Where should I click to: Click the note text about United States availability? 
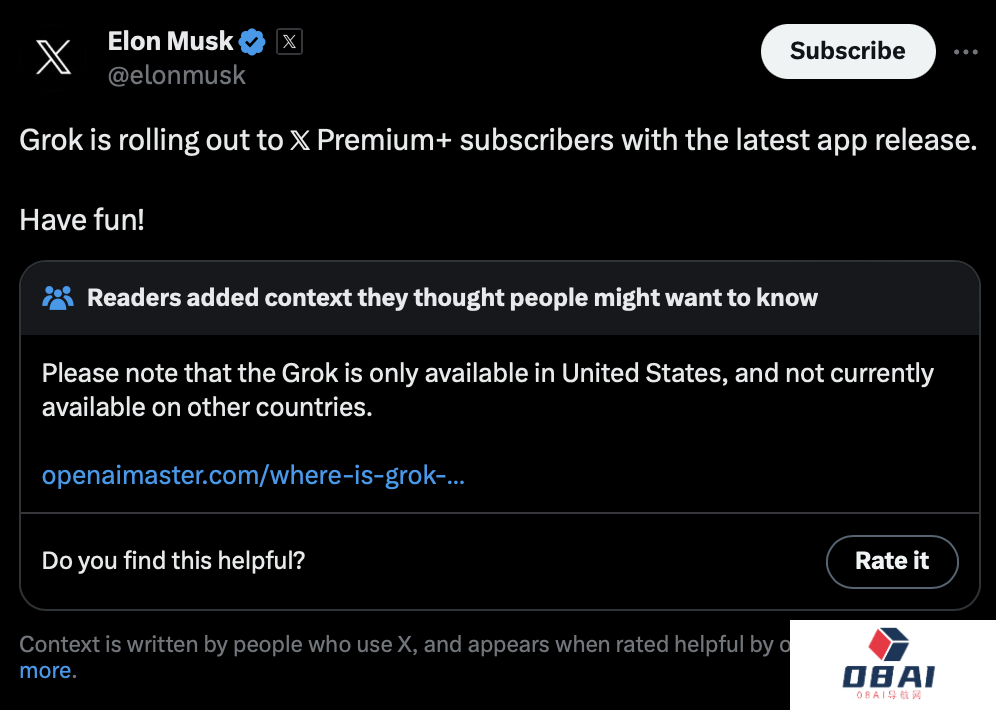(487, 390)
